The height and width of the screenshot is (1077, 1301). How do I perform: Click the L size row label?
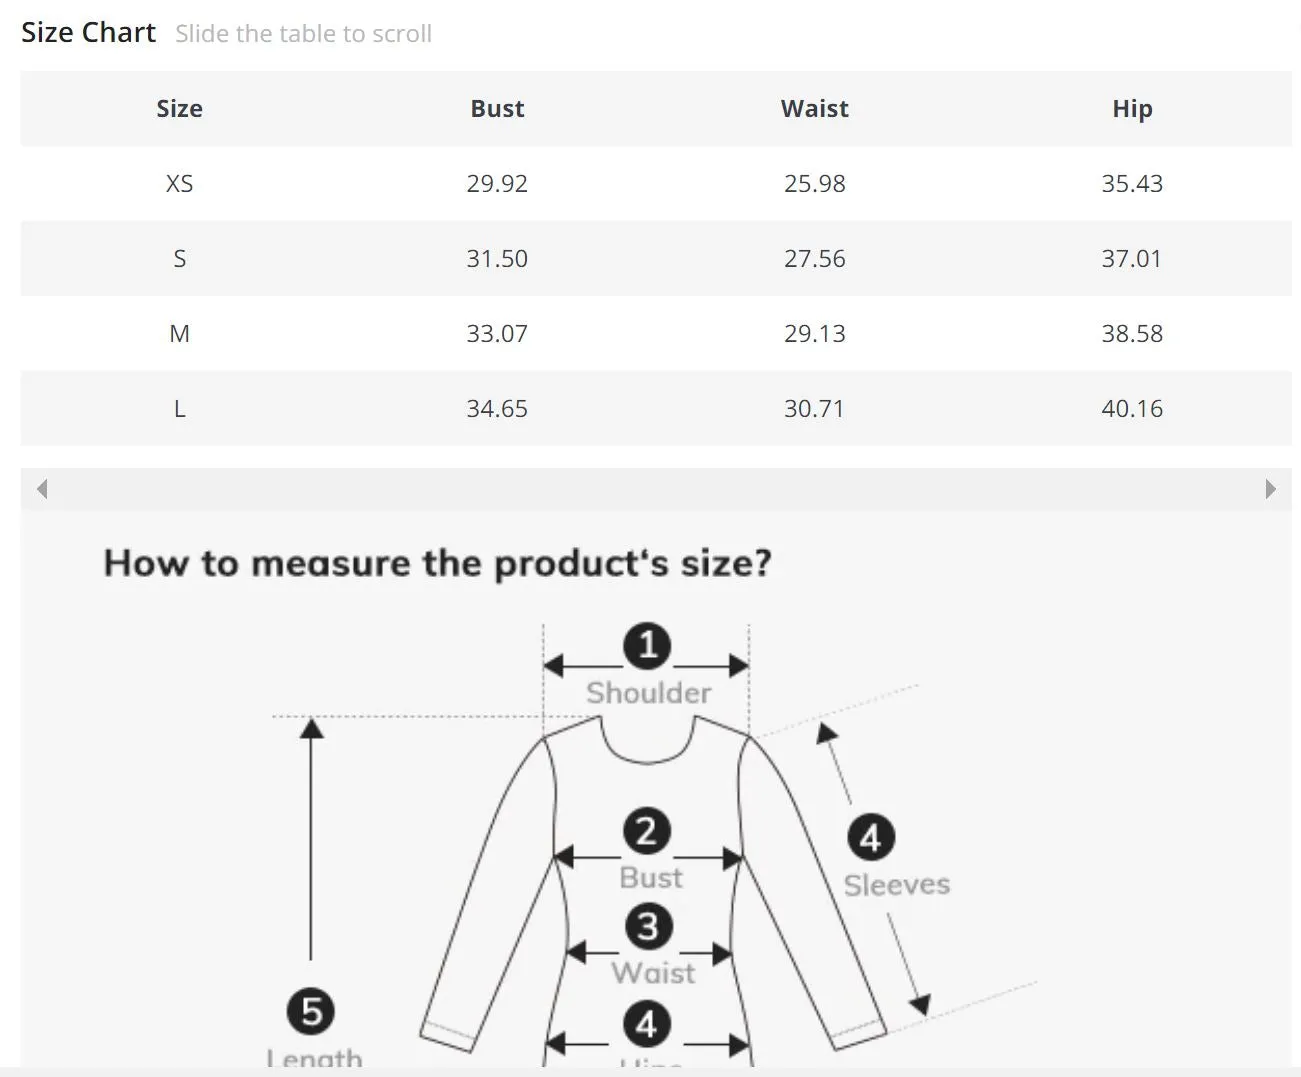pos(179,409)
